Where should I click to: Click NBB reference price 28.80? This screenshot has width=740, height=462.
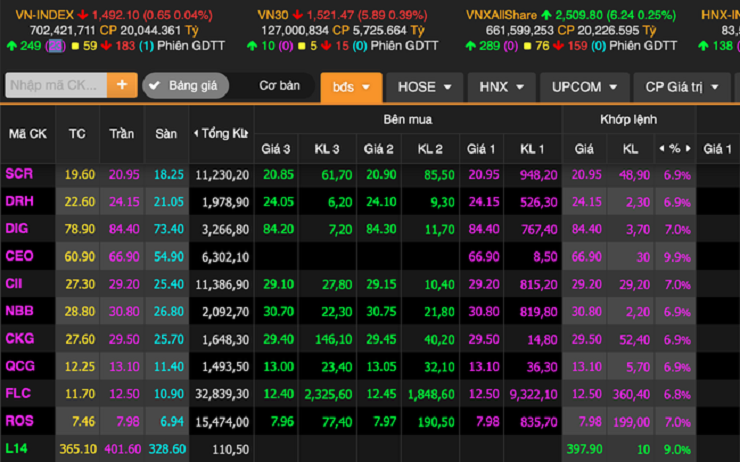pos(80,312)
